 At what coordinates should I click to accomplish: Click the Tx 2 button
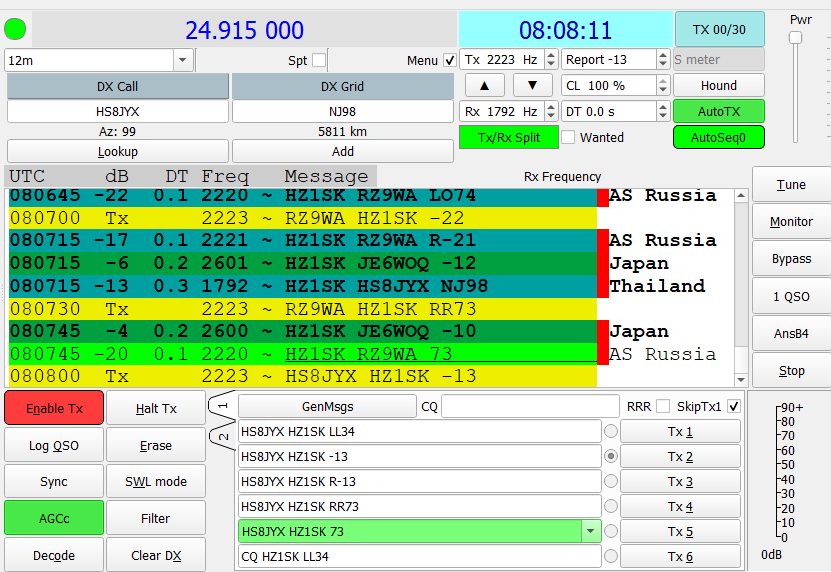pyautogui.click(x=680, y=456)
